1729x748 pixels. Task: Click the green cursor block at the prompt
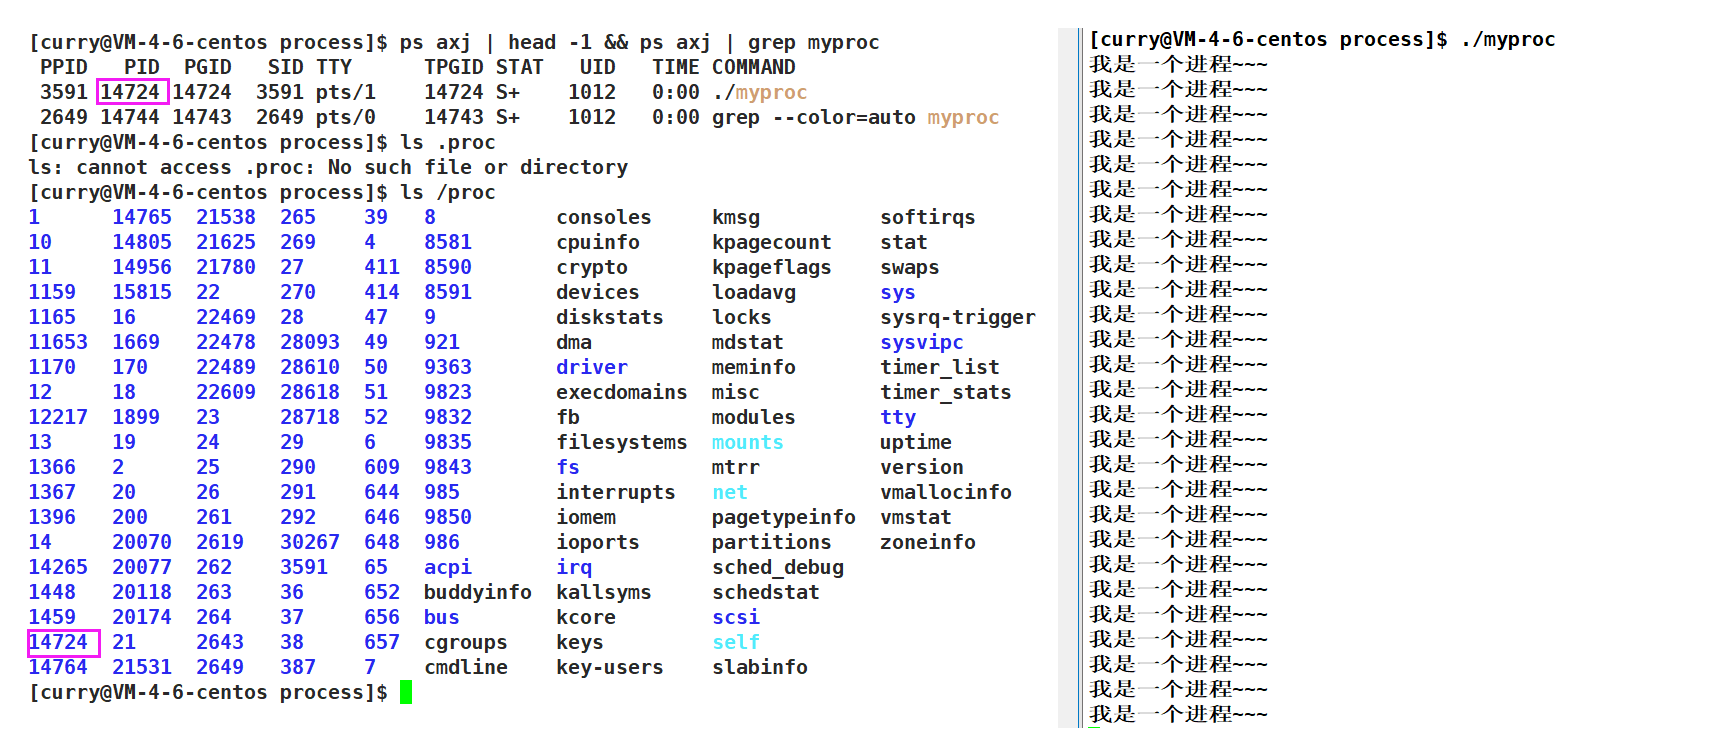406,692
